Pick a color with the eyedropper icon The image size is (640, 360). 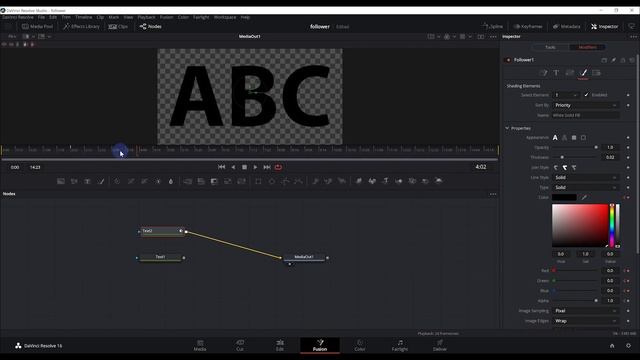click(584, 198)
